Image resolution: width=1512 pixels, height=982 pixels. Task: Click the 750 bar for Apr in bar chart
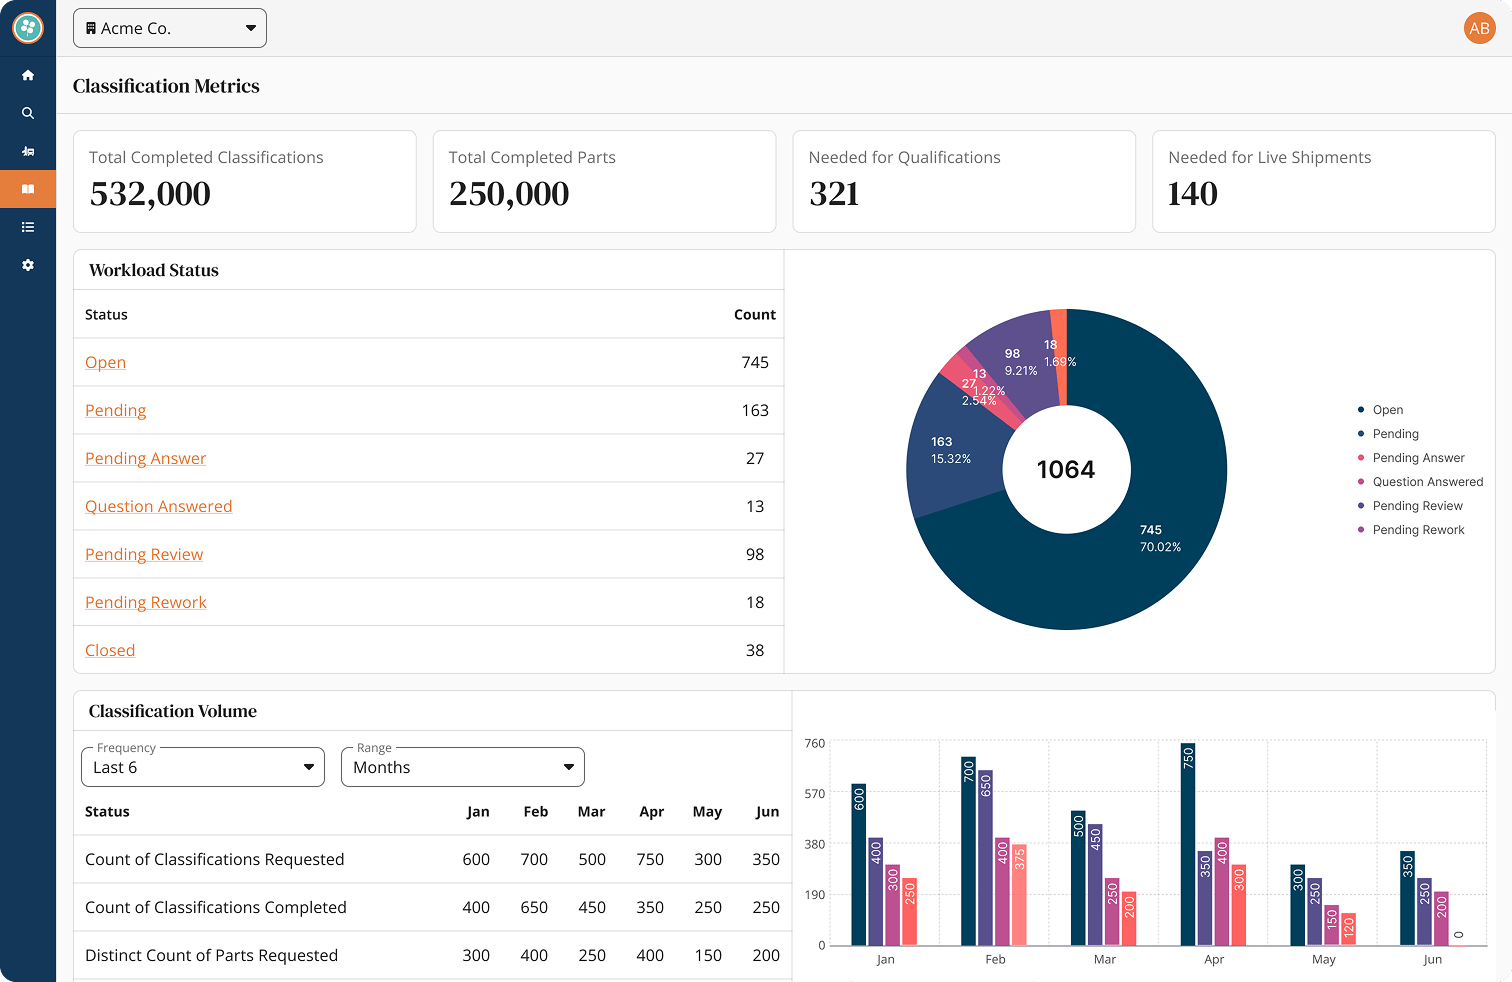pyautogui.click(x=1188, y=844)
